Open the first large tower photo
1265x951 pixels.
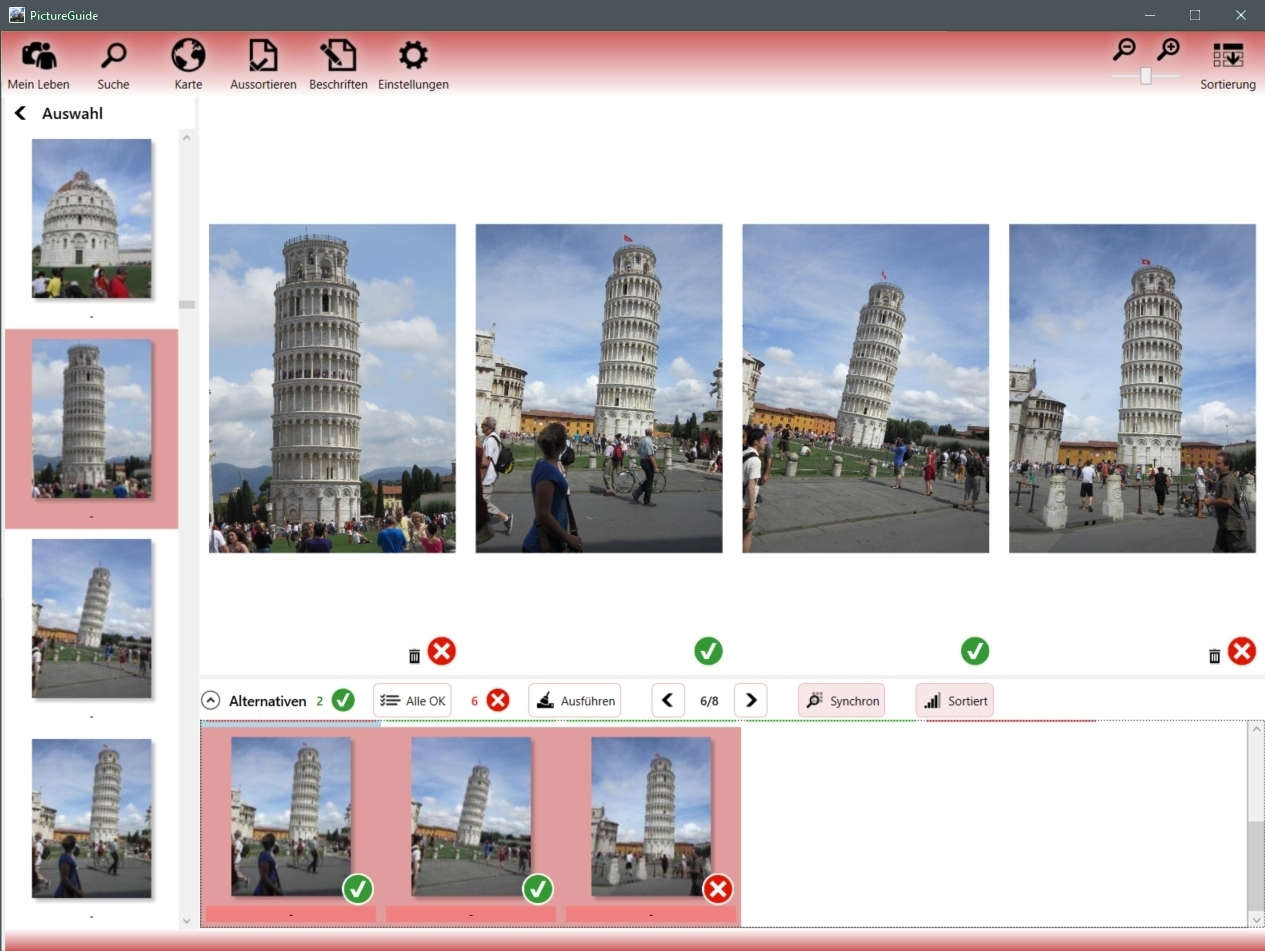click(x=332, y=388)
